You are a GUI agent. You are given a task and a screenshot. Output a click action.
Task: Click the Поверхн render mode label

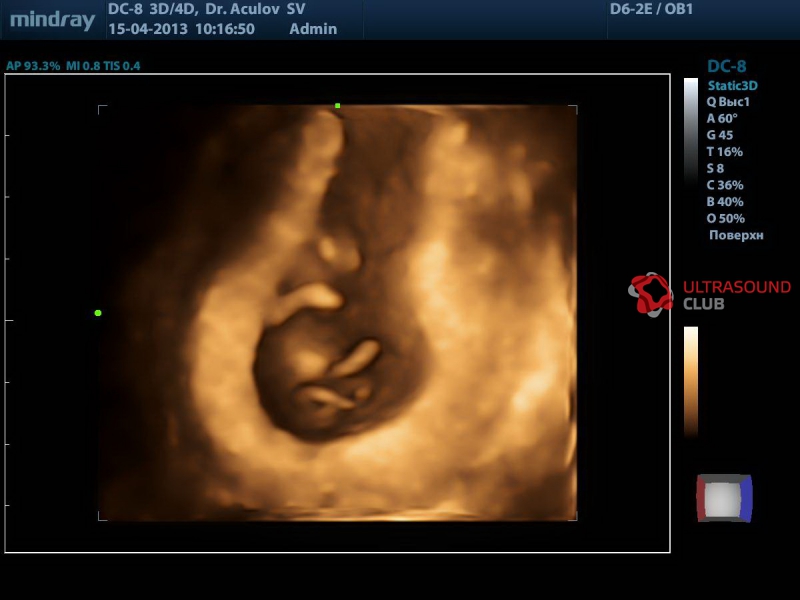(x=736, y=235)
